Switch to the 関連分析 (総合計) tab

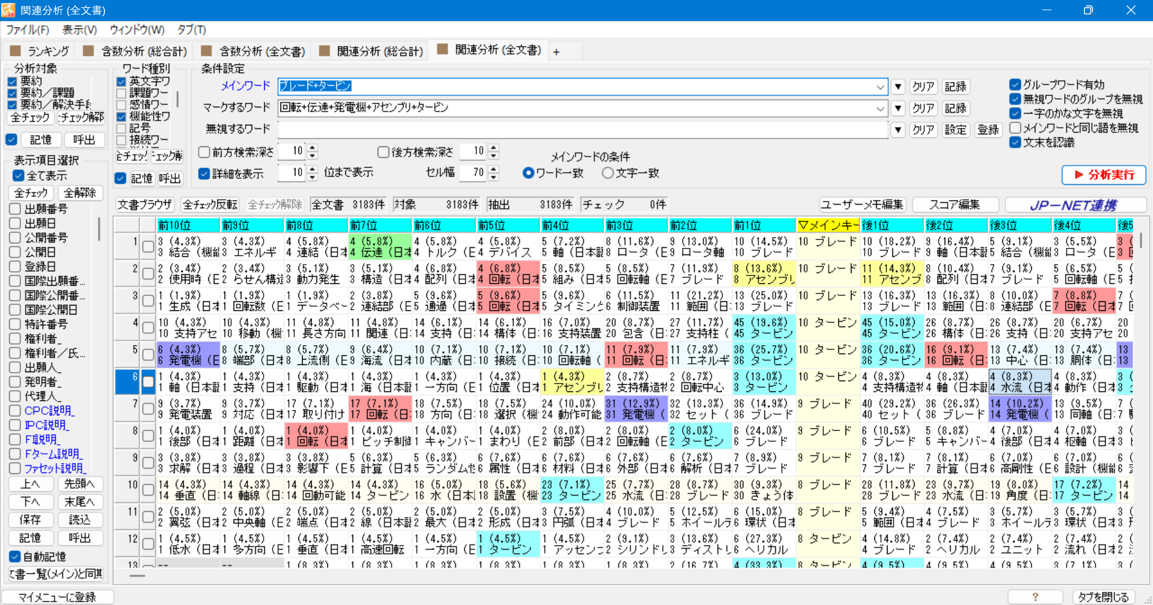point(372,51)
